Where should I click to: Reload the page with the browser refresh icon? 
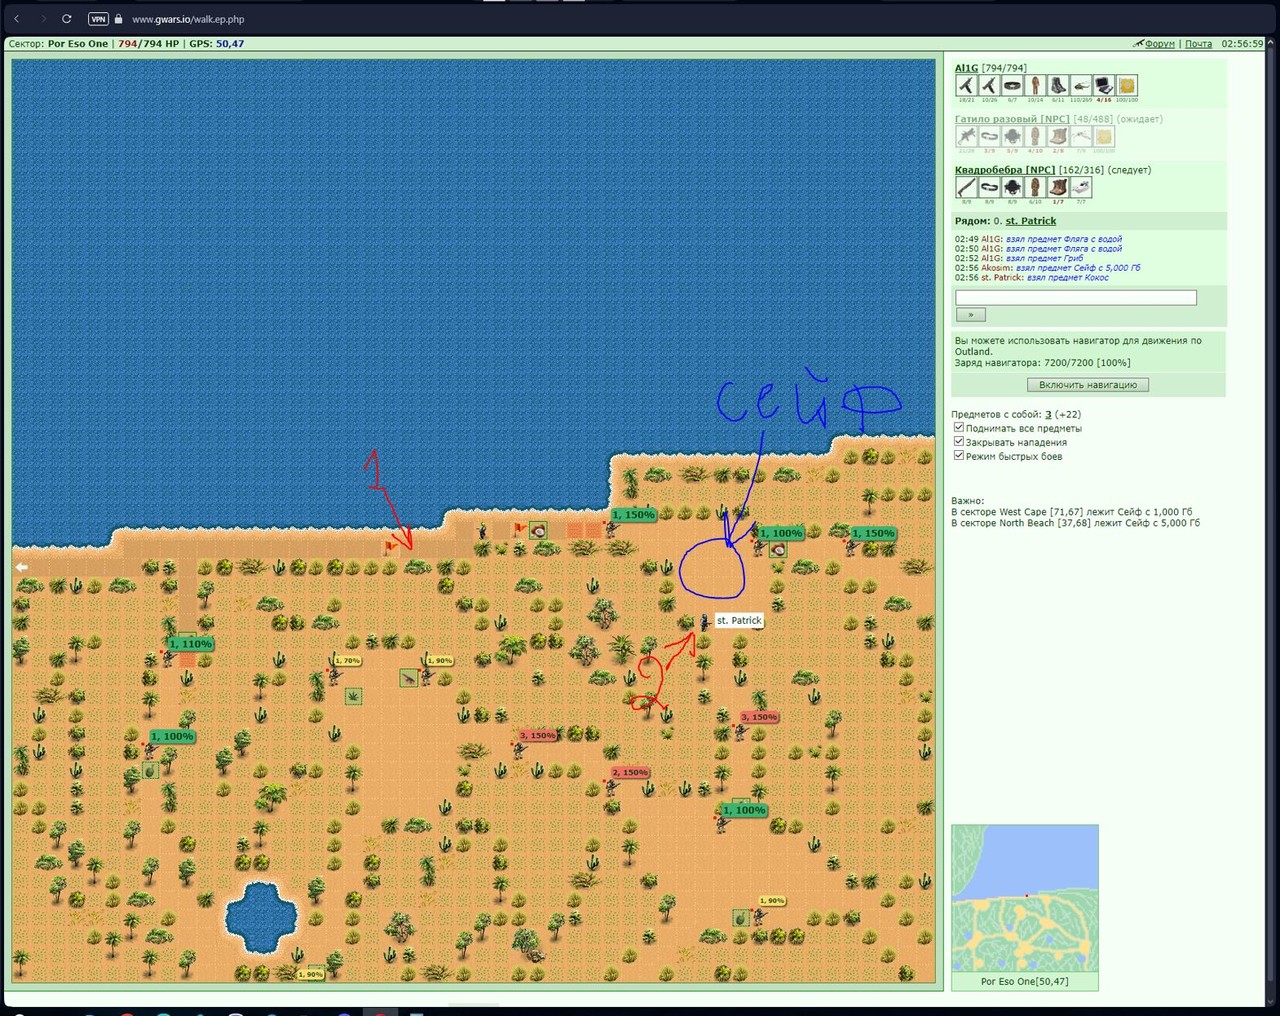click(67, 19)
